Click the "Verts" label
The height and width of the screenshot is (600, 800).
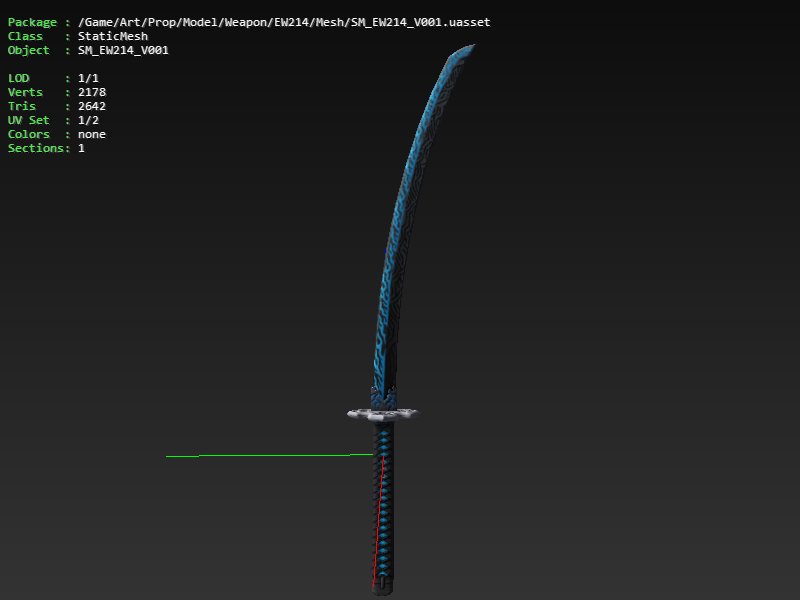[25, 92]
